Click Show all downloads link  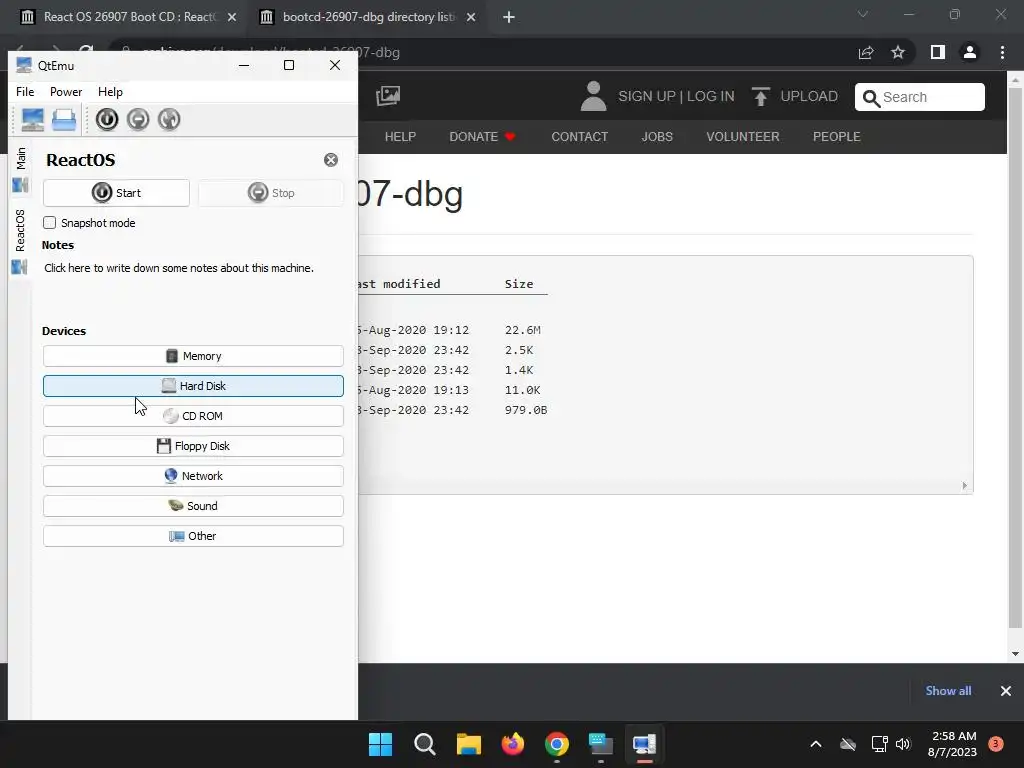pyautogui.click(x=948, y=691)
